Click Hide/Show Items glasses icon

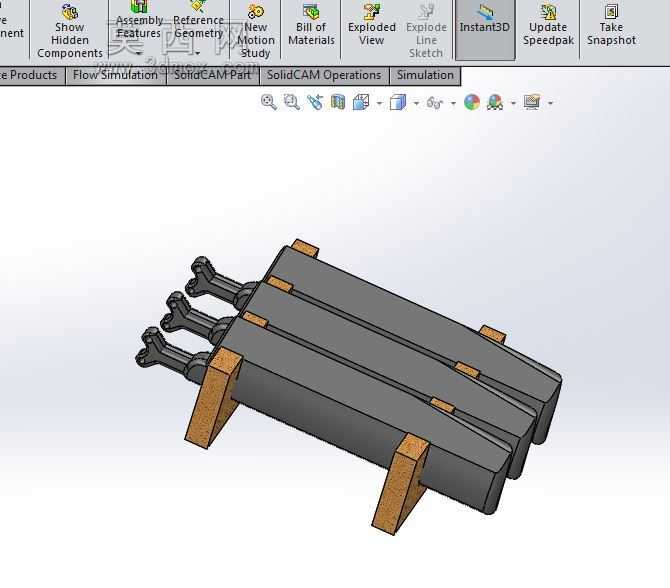tap(435, 103)
